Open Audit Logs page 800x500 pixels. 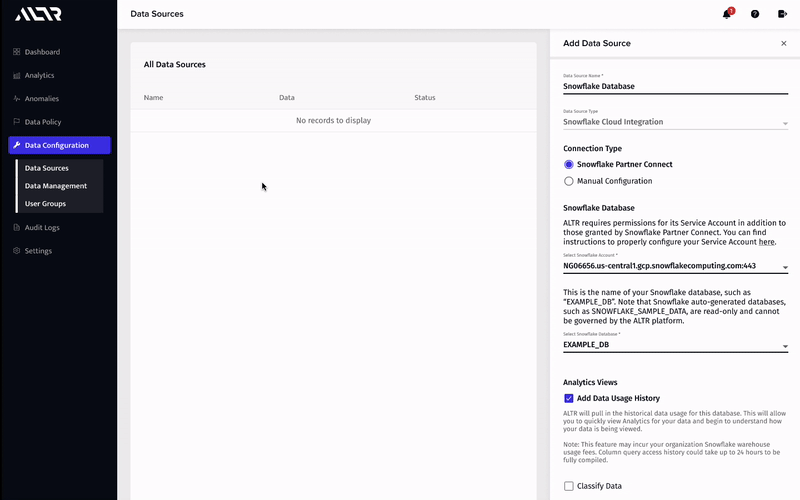point(42,228)
